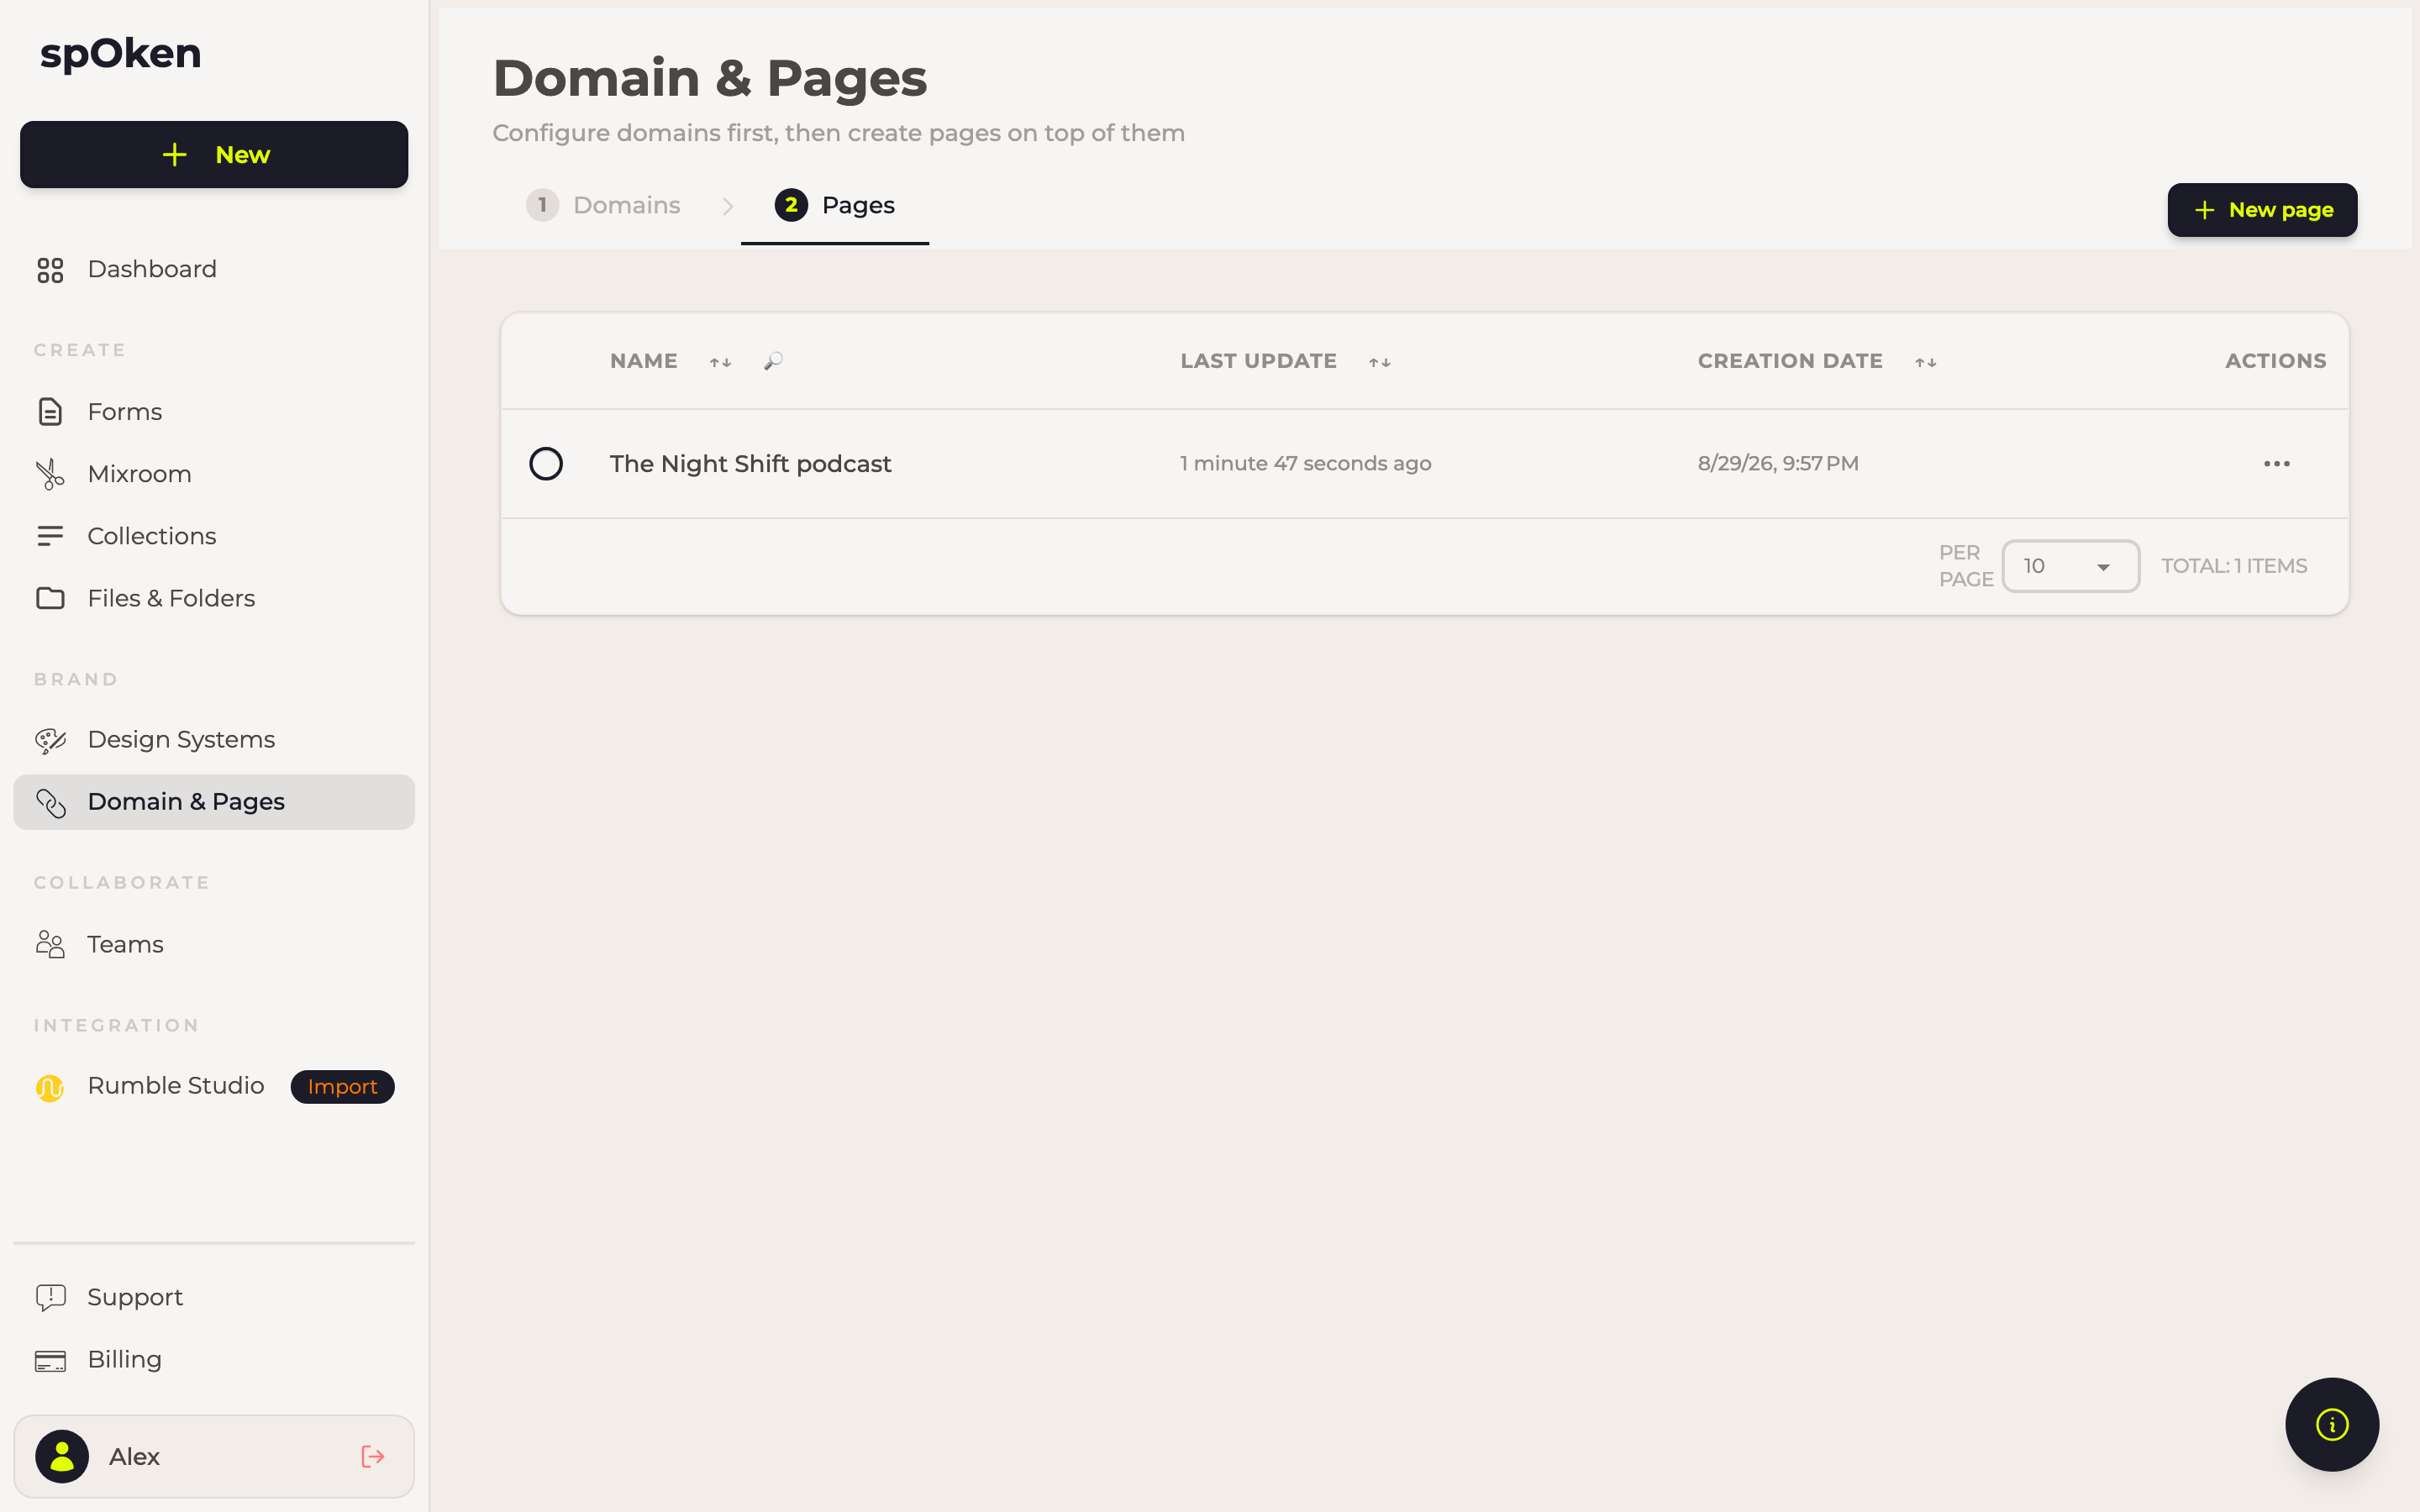Click the Dashboard grid icon
The width and height of the screenshot is (2420, 1512).
pyautogui.click(x=50, y=270)
